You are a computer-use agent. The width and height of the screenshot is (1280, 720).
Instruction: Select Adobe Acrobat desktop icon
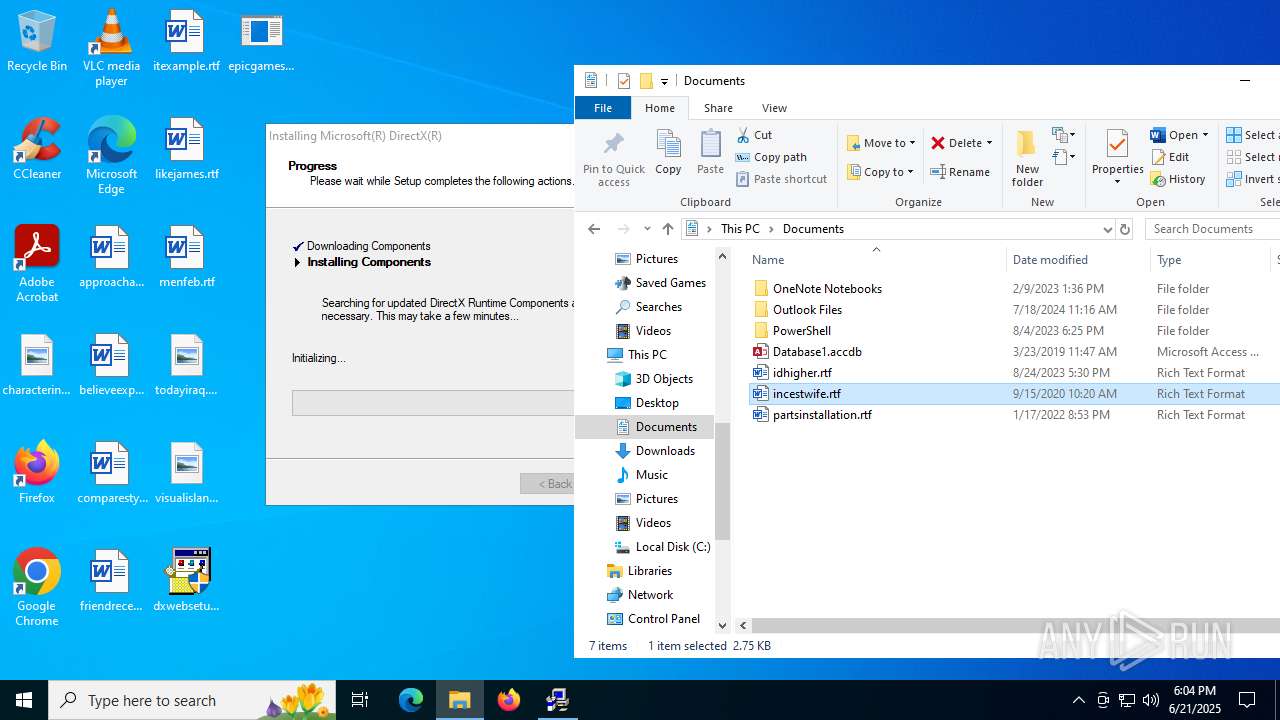[37, 264]
